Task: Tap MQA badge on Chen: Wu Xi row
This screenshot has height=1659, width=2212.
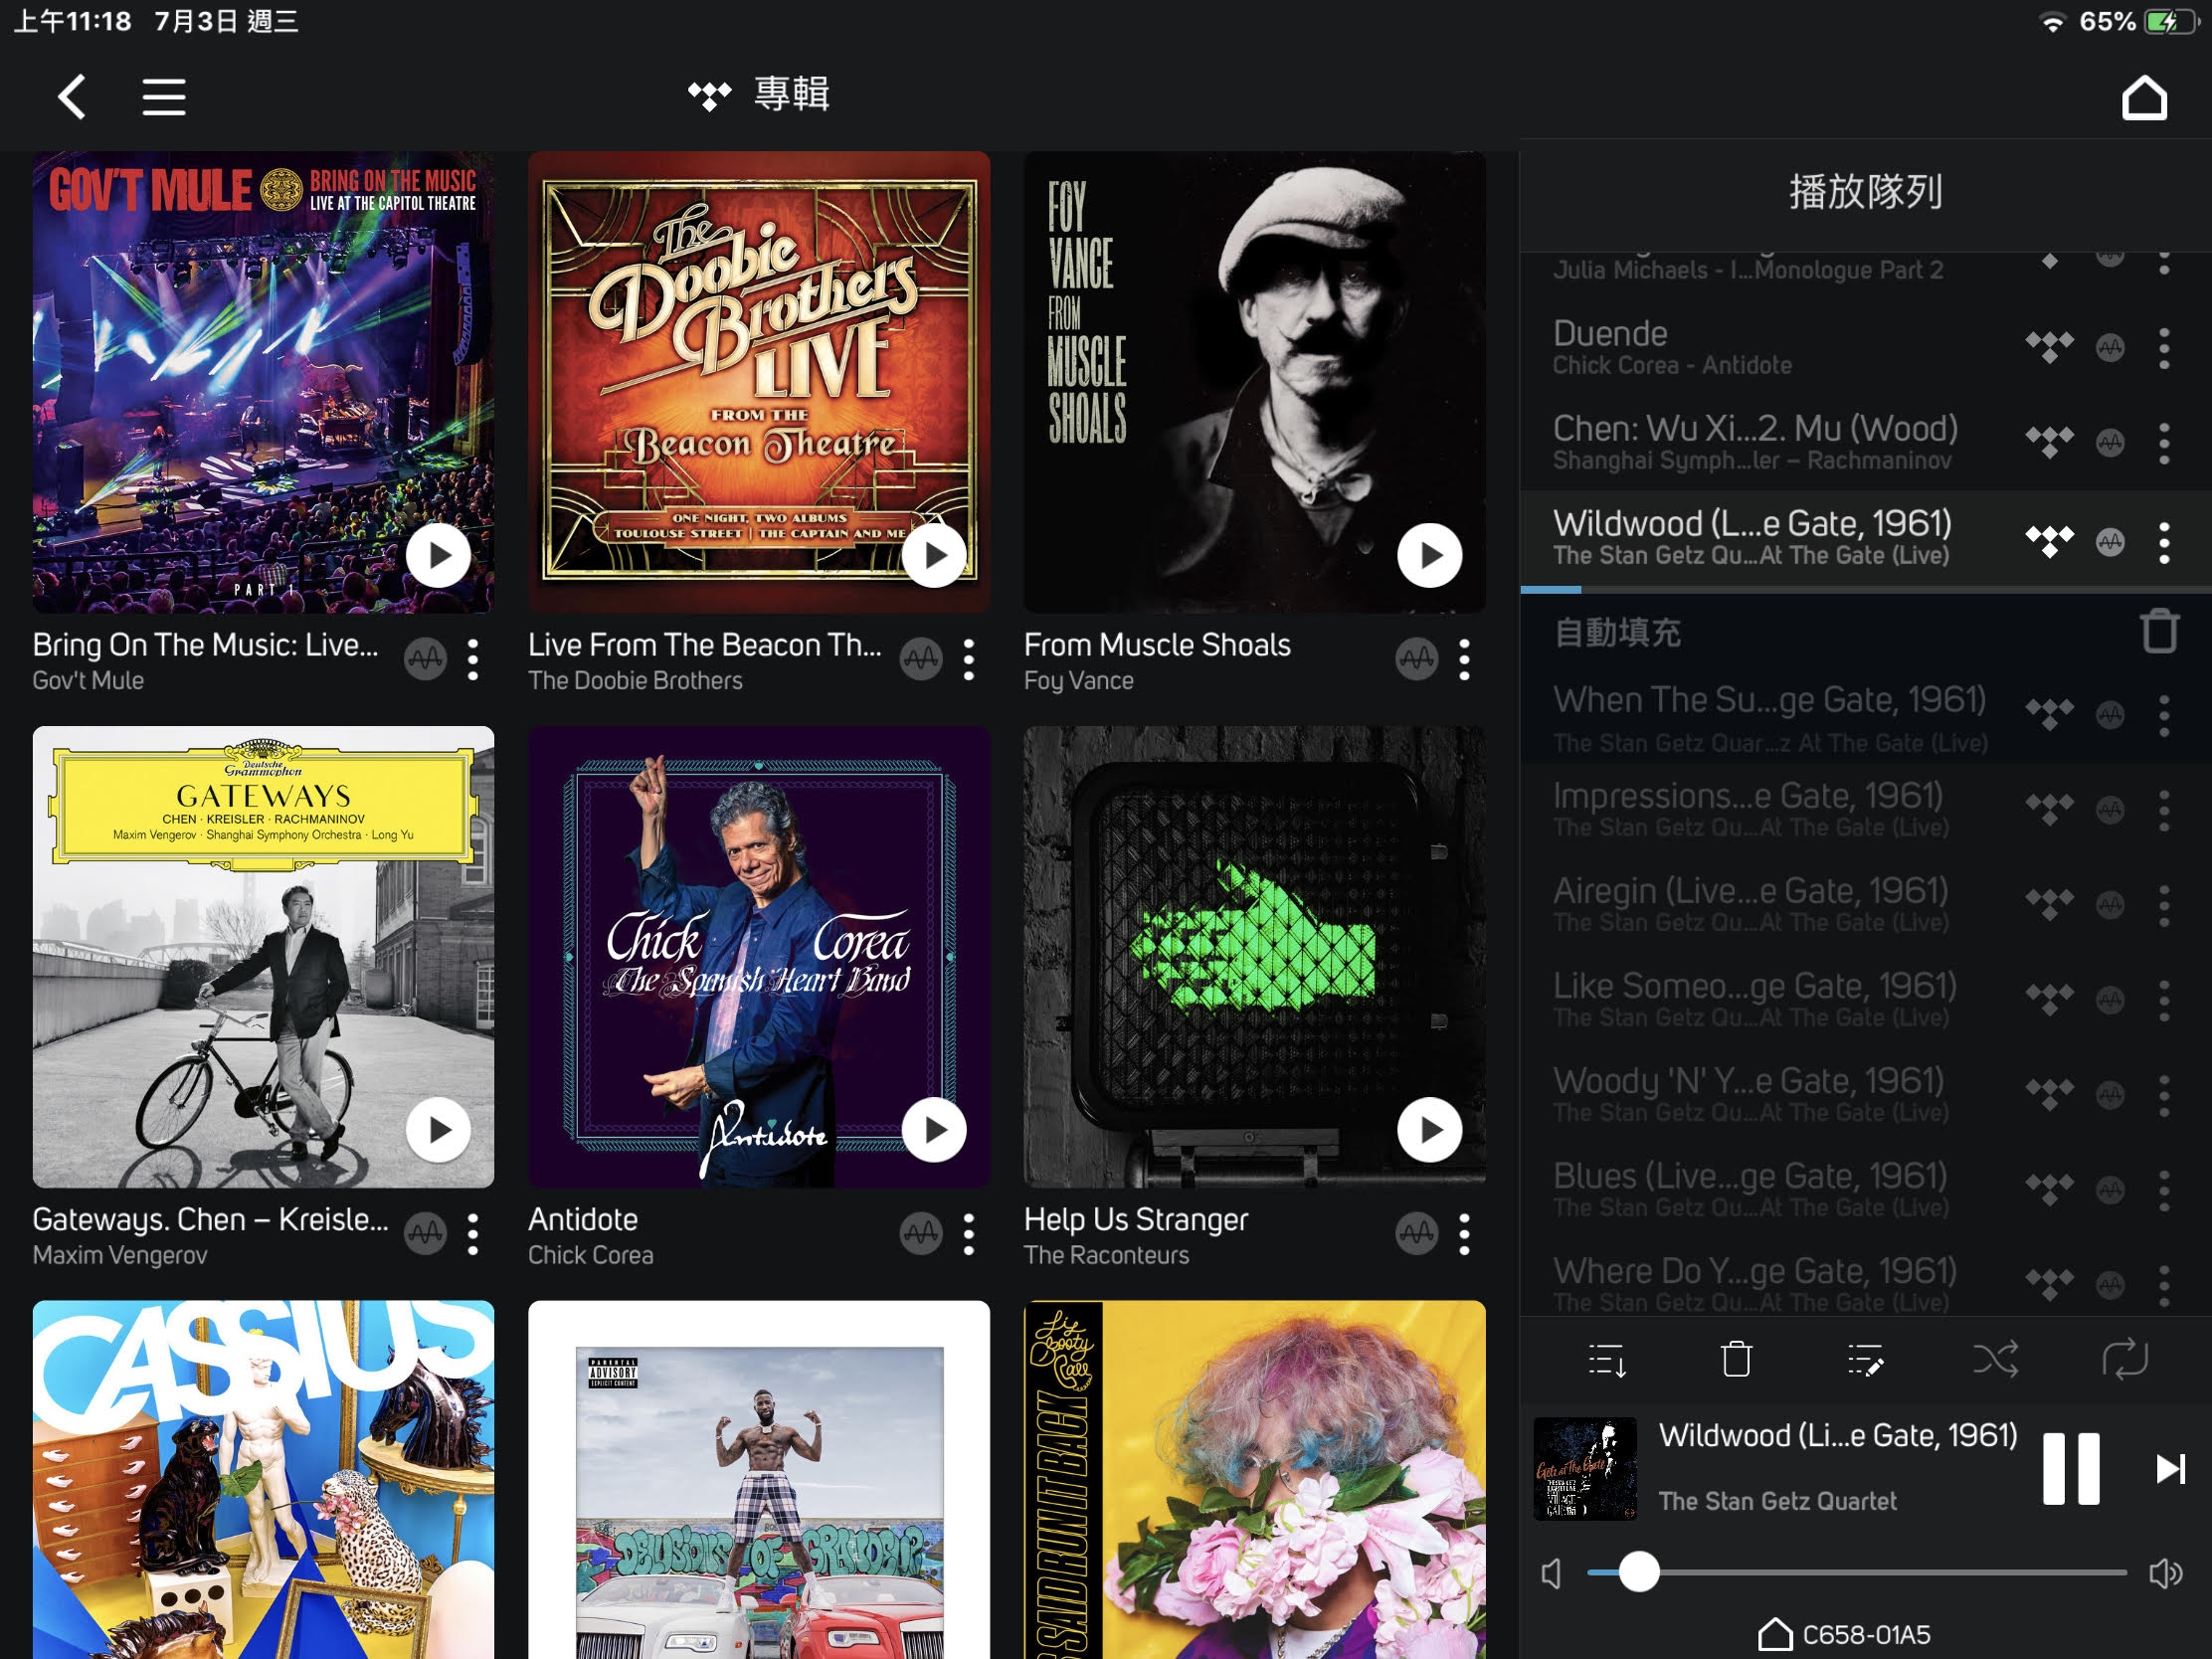Action: (x=2110, y=443)
